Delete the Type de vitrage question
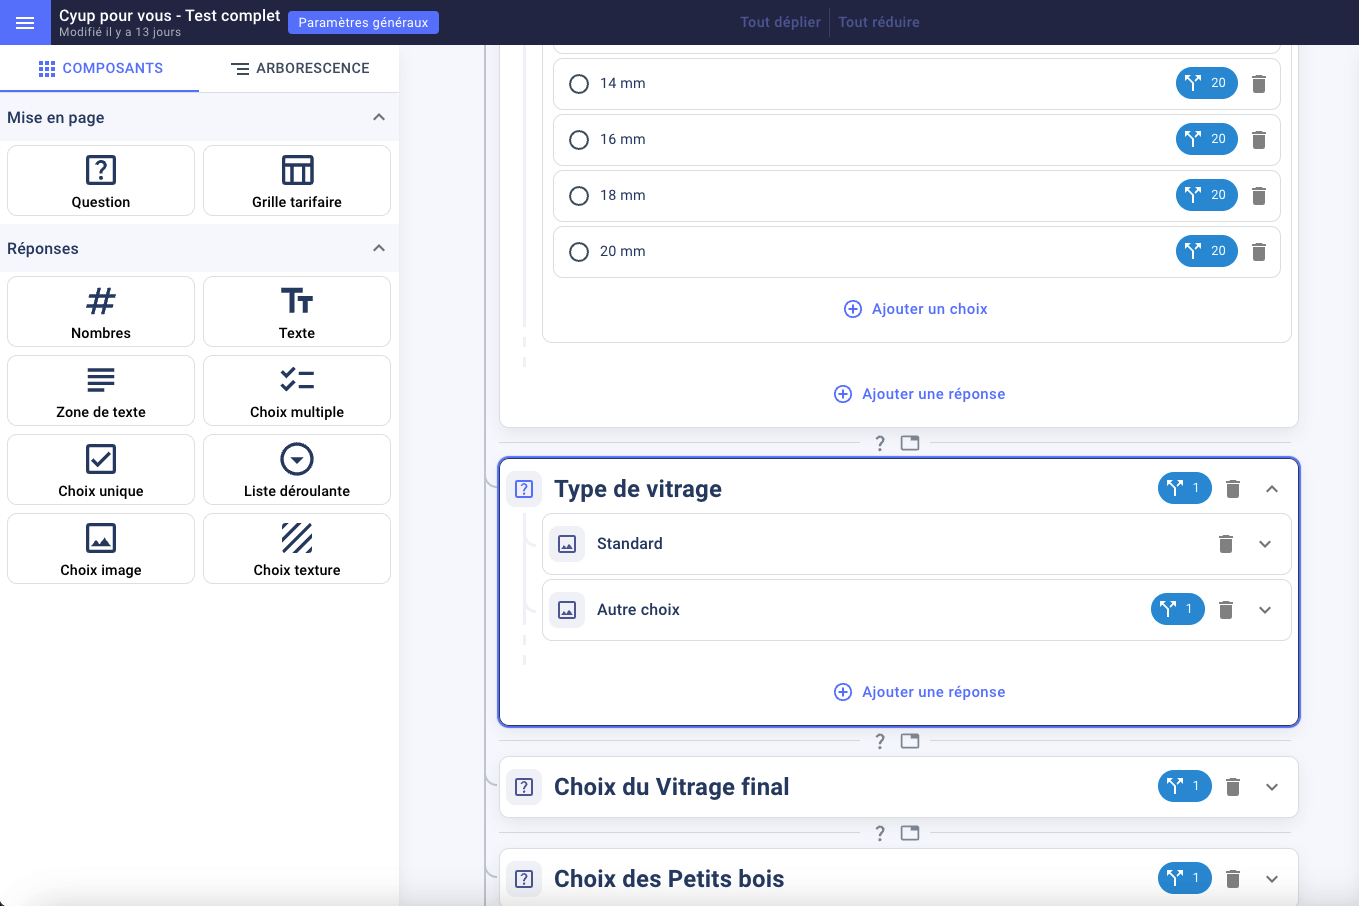Viewport: 1359px width, 906px height. click(1233, 489)
